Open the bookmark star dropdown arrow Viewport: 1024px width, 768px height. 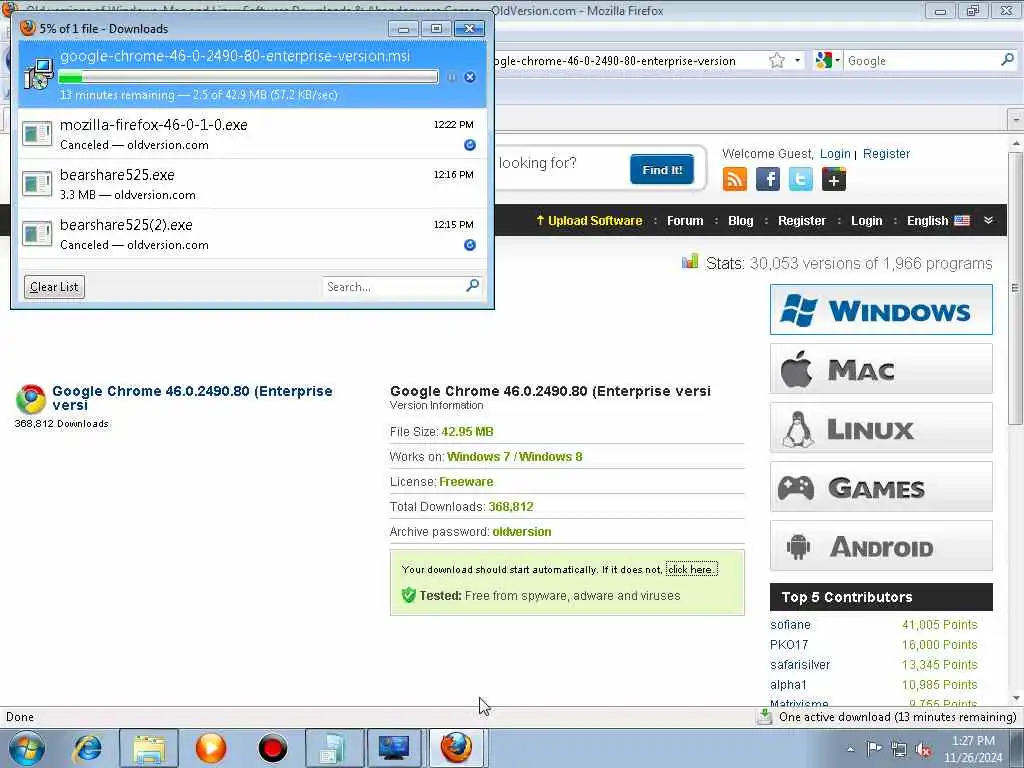[797, 61]
